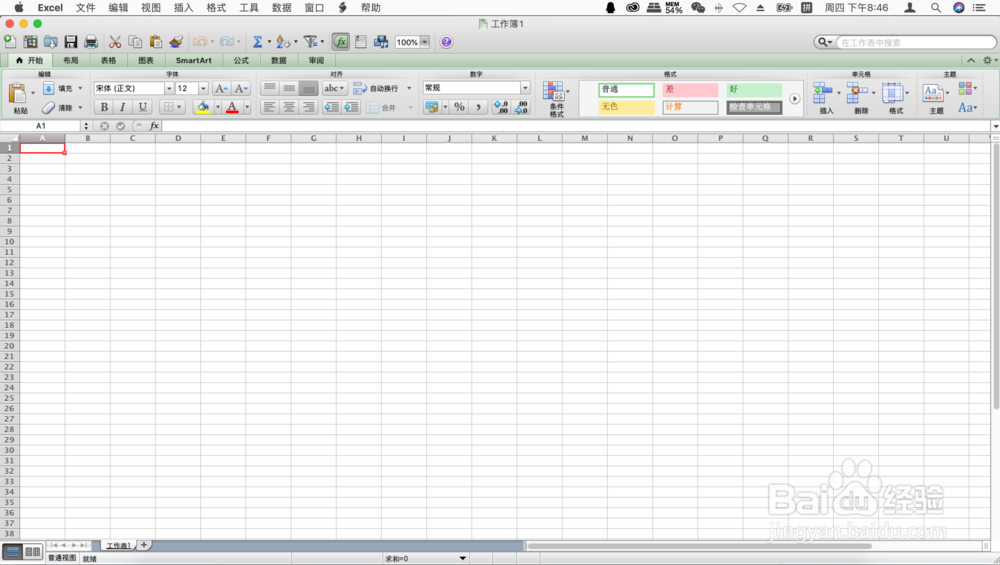Click the clear eraser icon
Screen dimensions: 1000x565
48,107
